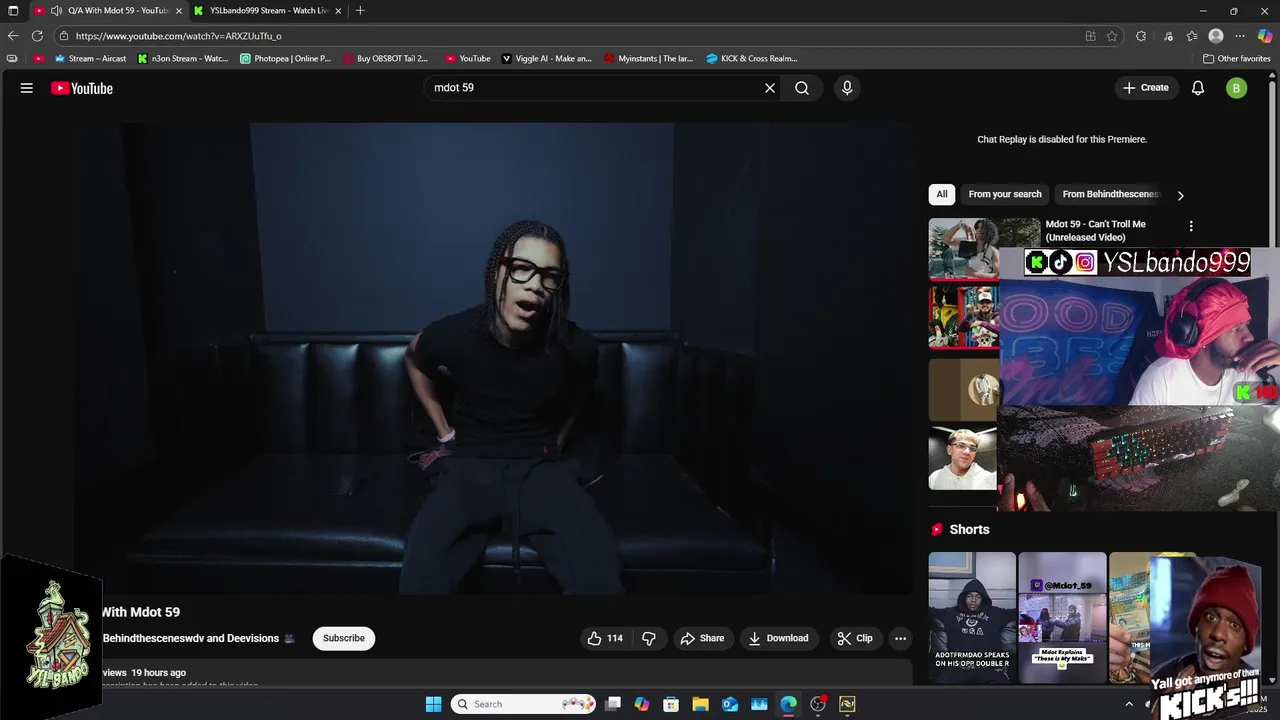Open Copilot in Edge toolbar
This screenshot has height=720, width=1280.
coord(1265,36)
